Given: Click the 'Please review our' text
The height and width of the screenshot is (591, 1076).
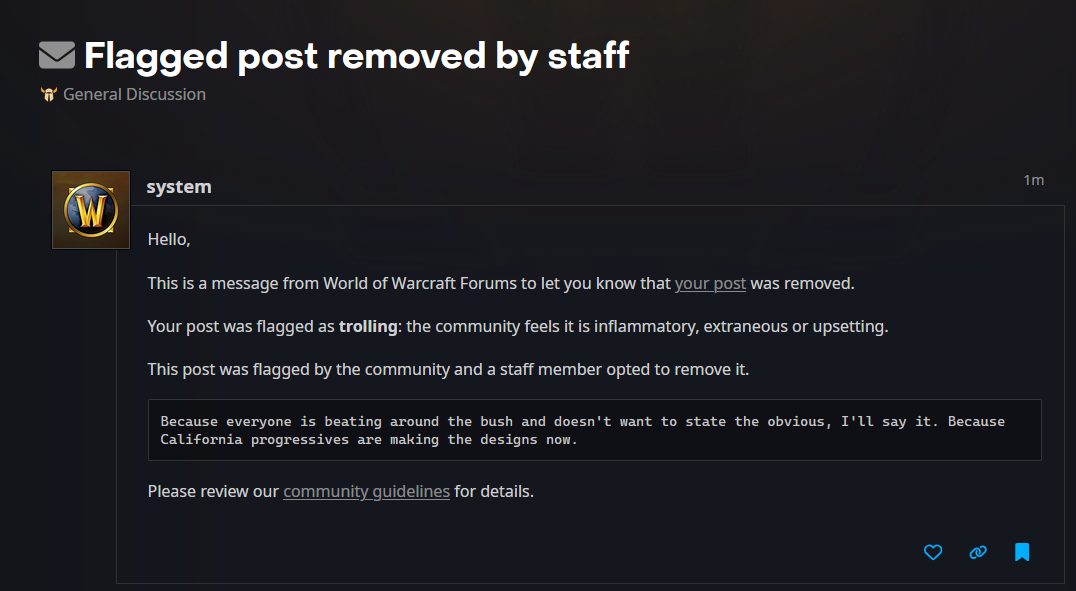Looking at the screenshot, I should (213, 491).
